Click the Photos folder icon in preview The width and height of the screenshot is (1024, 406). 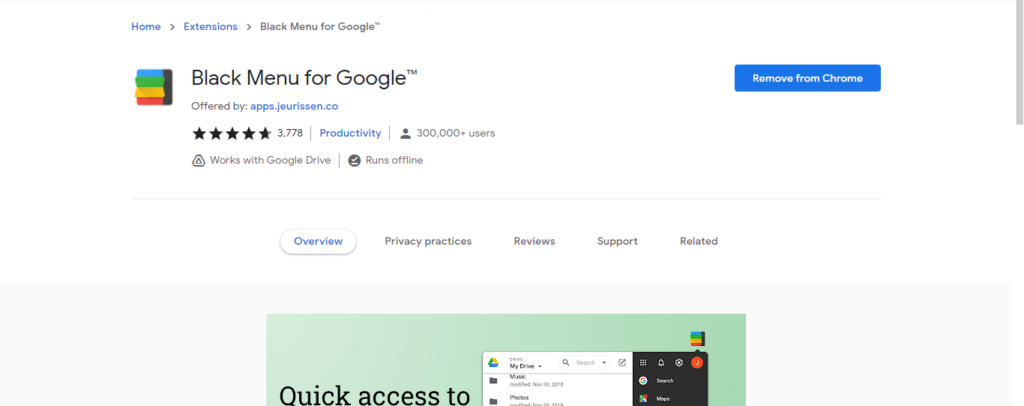[x=494, y=399]
